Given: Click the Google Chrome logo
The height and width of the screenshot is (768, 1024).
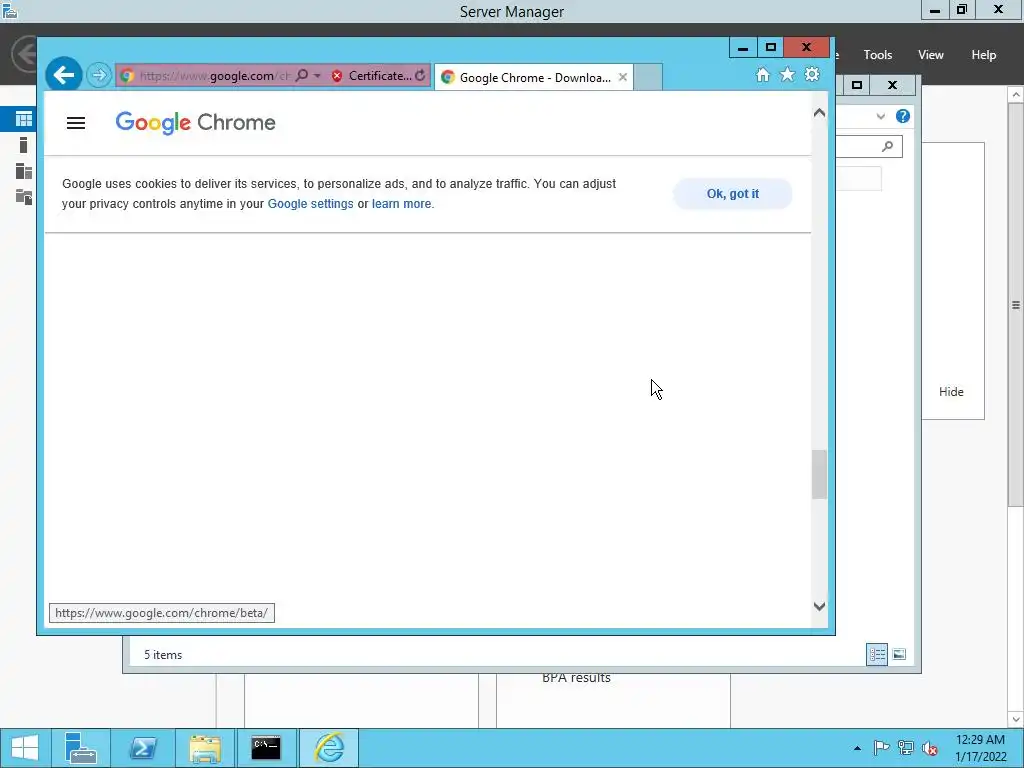Looking at the screenshot, I should 195,122.
